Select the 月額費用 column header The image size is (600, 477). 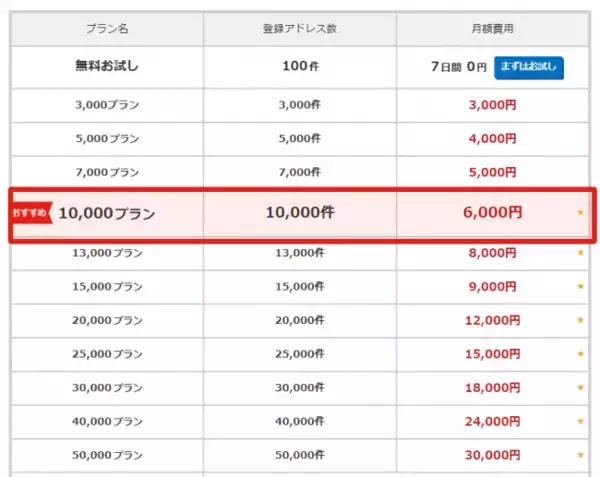493,29
